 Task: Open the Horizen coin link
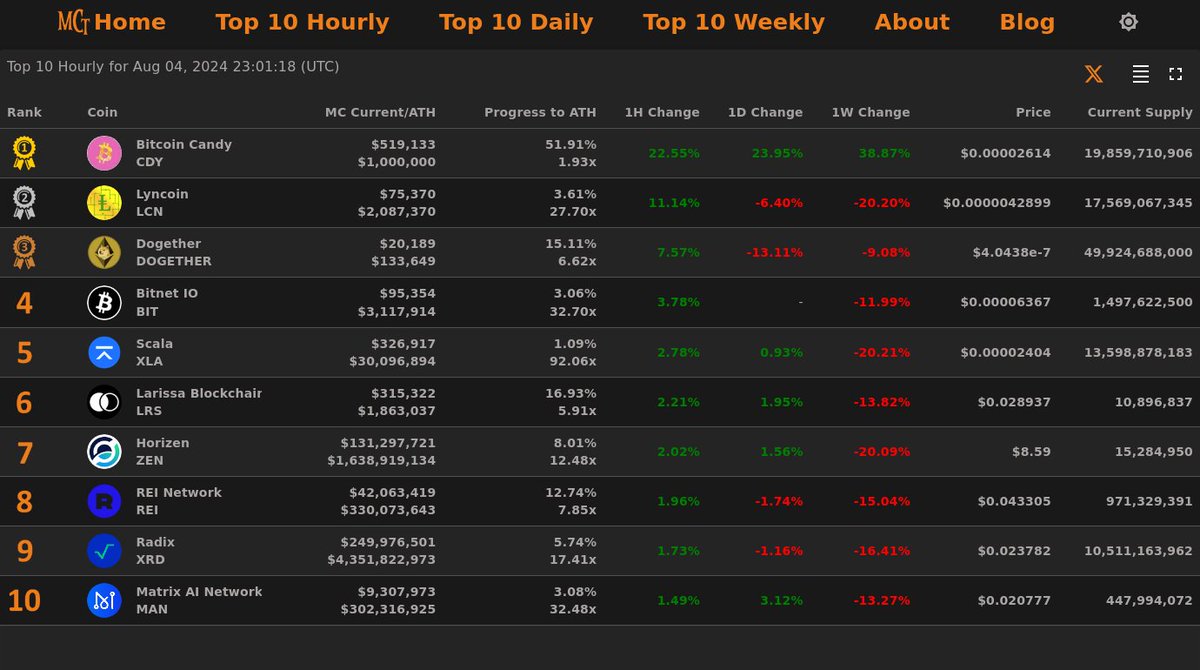(162, 443)
